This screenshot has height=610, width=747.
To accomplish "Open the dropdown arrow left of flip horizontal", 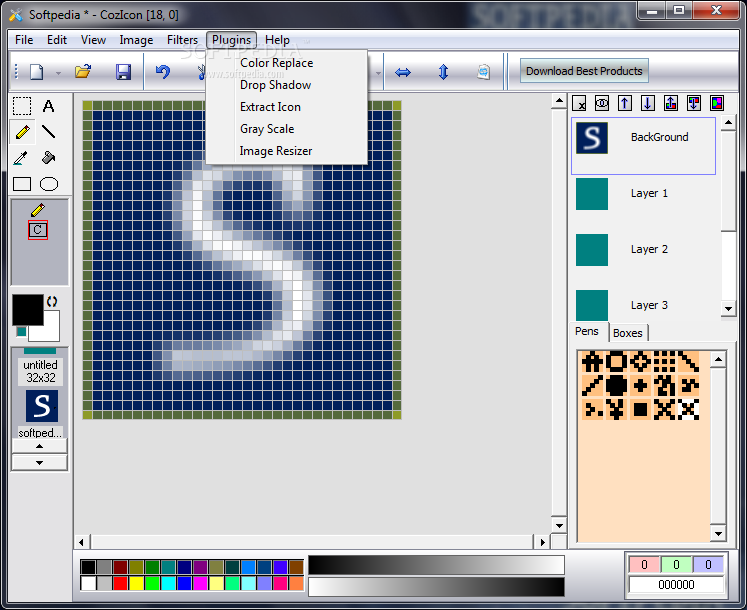I will 378,73.
